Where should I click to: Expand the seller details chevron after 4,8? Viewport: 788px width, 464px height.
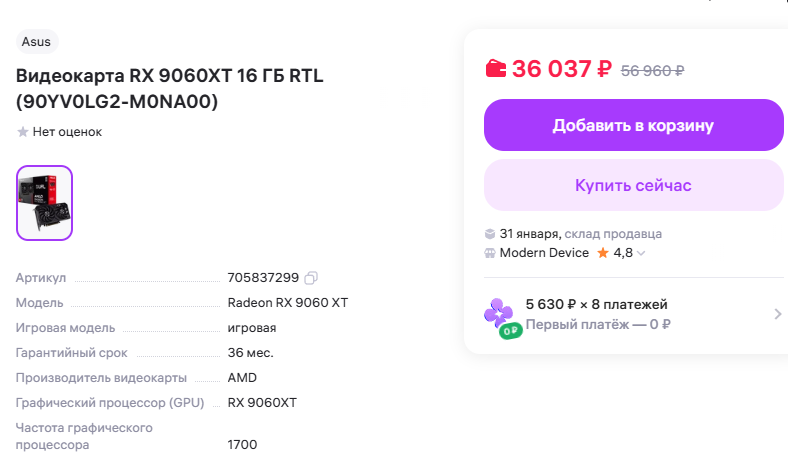pyautogui.click(x=641, y=253)
